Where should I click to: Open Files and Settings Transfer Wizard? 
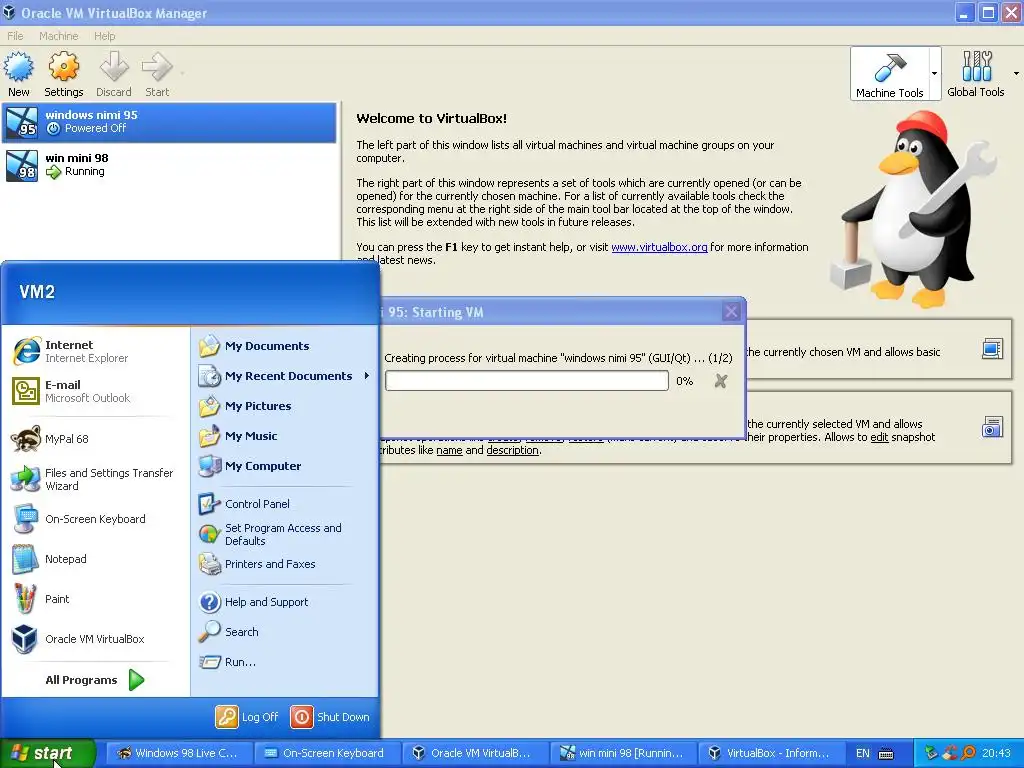pyautogui.click(x=95, y=479)
